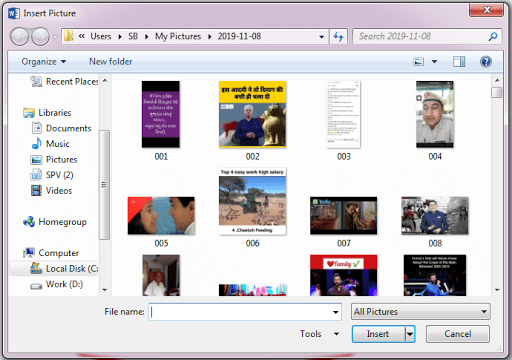Click the Homegroup icon
This screenshot has width=512, height=360.
coord(29,222)
